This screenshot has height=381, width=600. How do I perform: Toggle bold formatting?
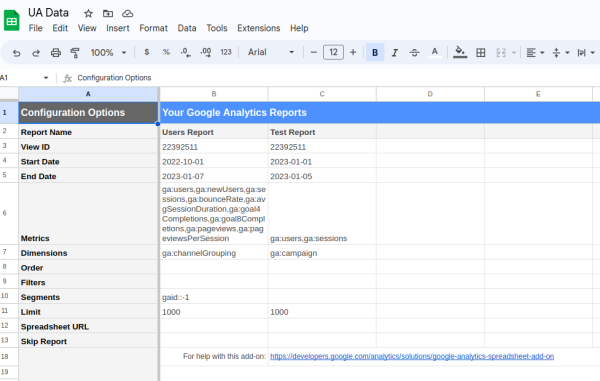click(x=375, y=52)
